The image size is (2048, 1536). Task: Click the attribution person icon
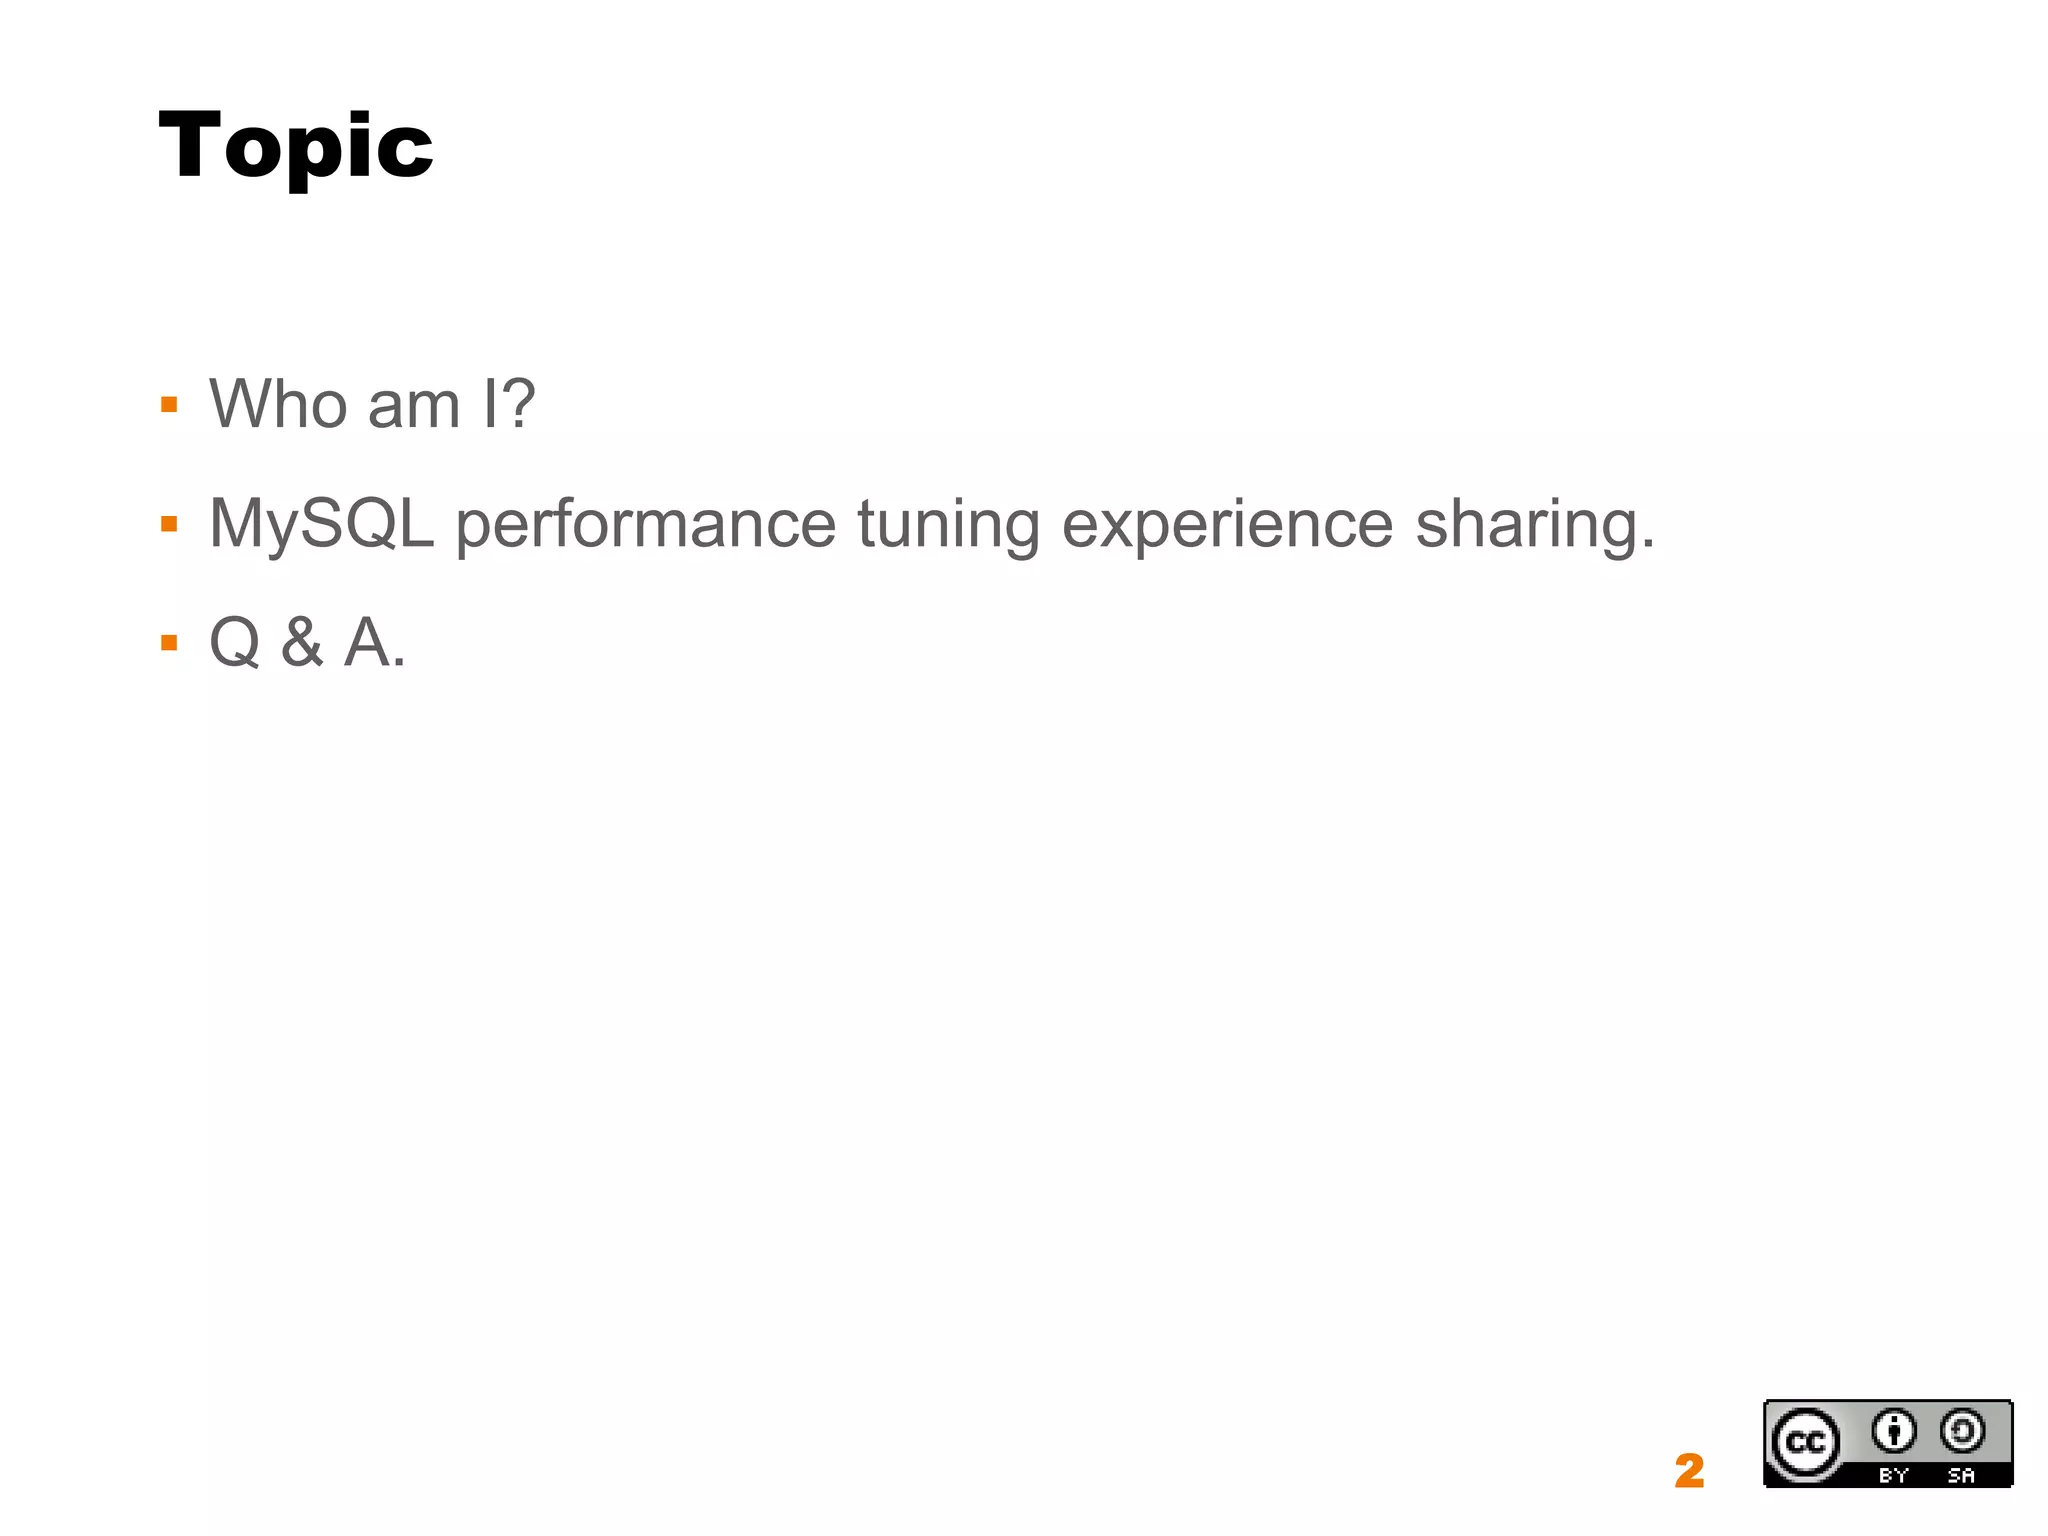tap(1893, 1431)
